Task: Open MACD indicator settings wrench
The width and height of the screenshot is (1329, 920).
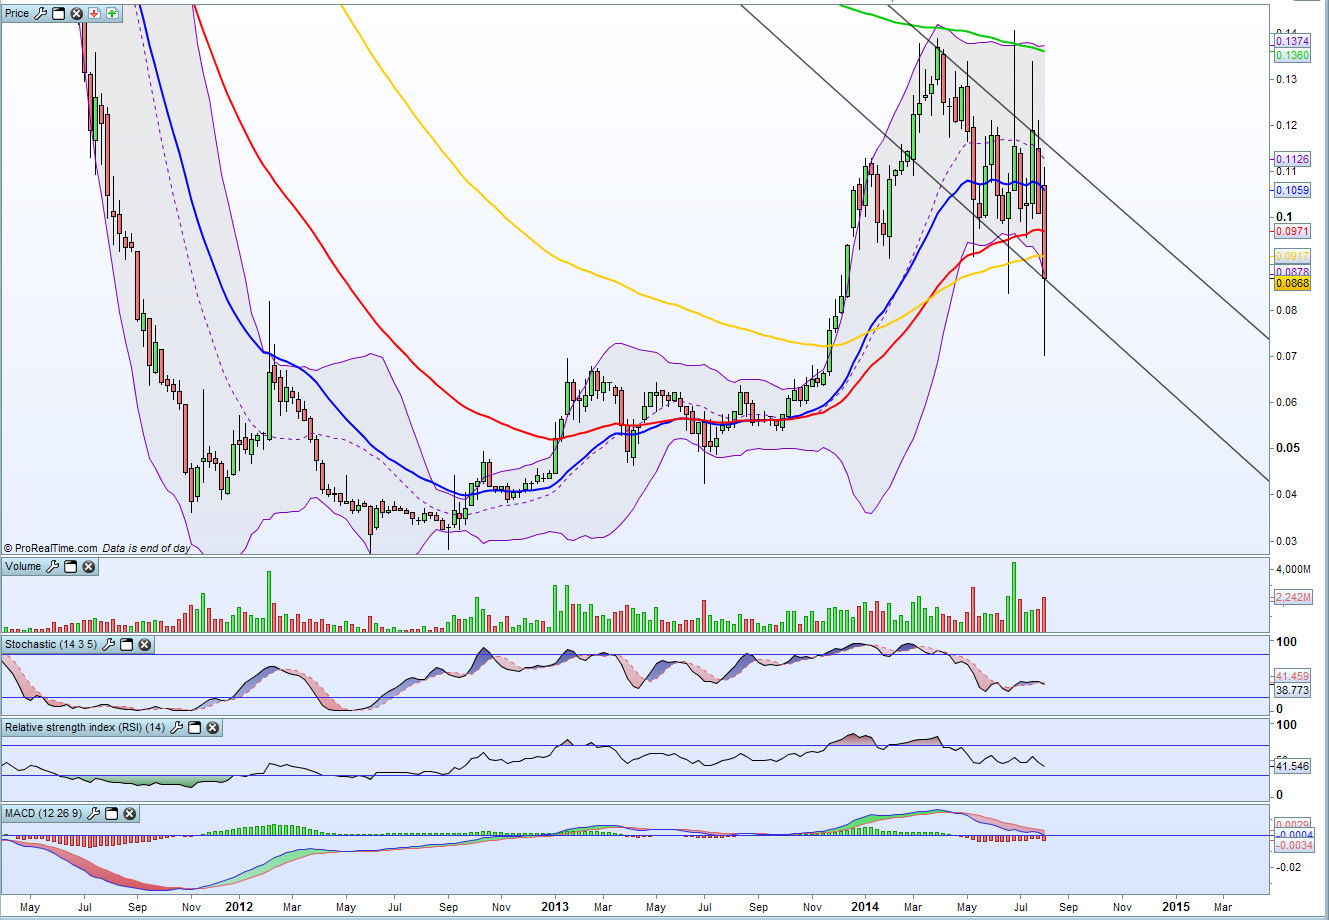Action: 93,813
